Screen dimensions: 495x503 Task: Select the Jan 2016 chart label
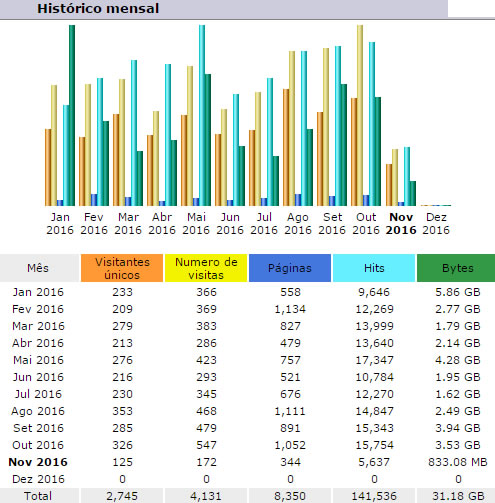click(60, 224)
